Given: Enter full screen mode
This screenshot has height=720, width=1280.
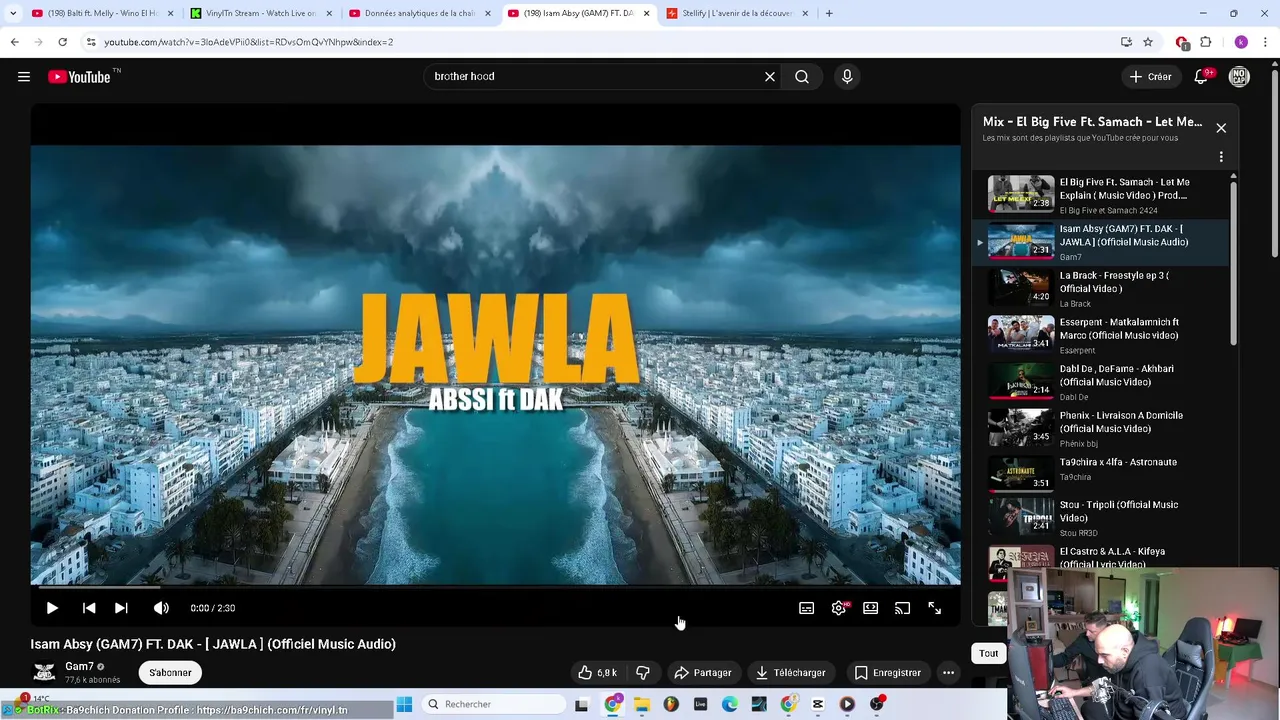Looking at the screenshot, I should point(935,608).
